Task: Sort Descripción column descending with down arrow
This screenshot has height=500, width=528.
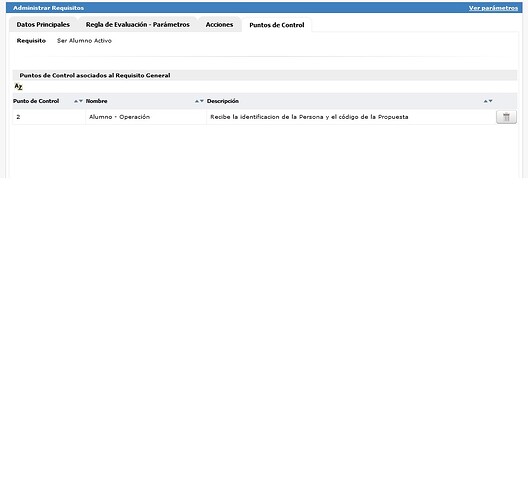Action: tap(490, 101)
